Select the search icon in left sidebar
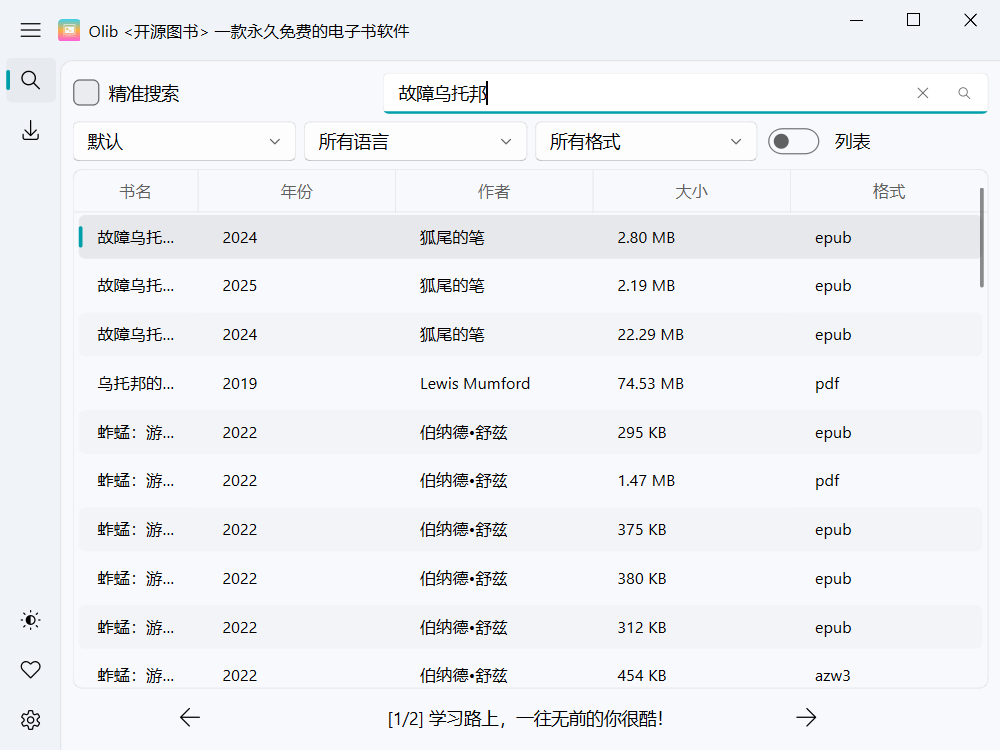 click(x=30, y=80)
